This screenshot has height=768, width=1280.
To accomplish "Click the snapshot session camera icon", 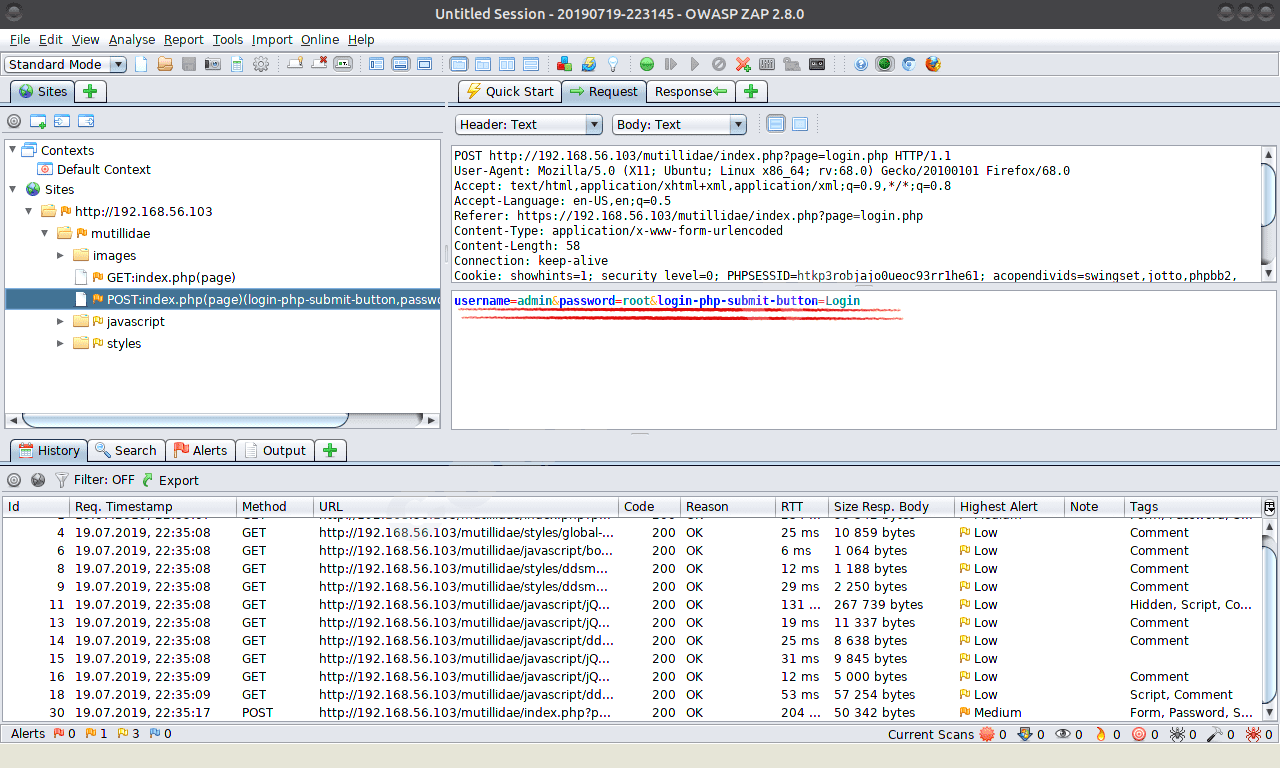I will [213, 64].
